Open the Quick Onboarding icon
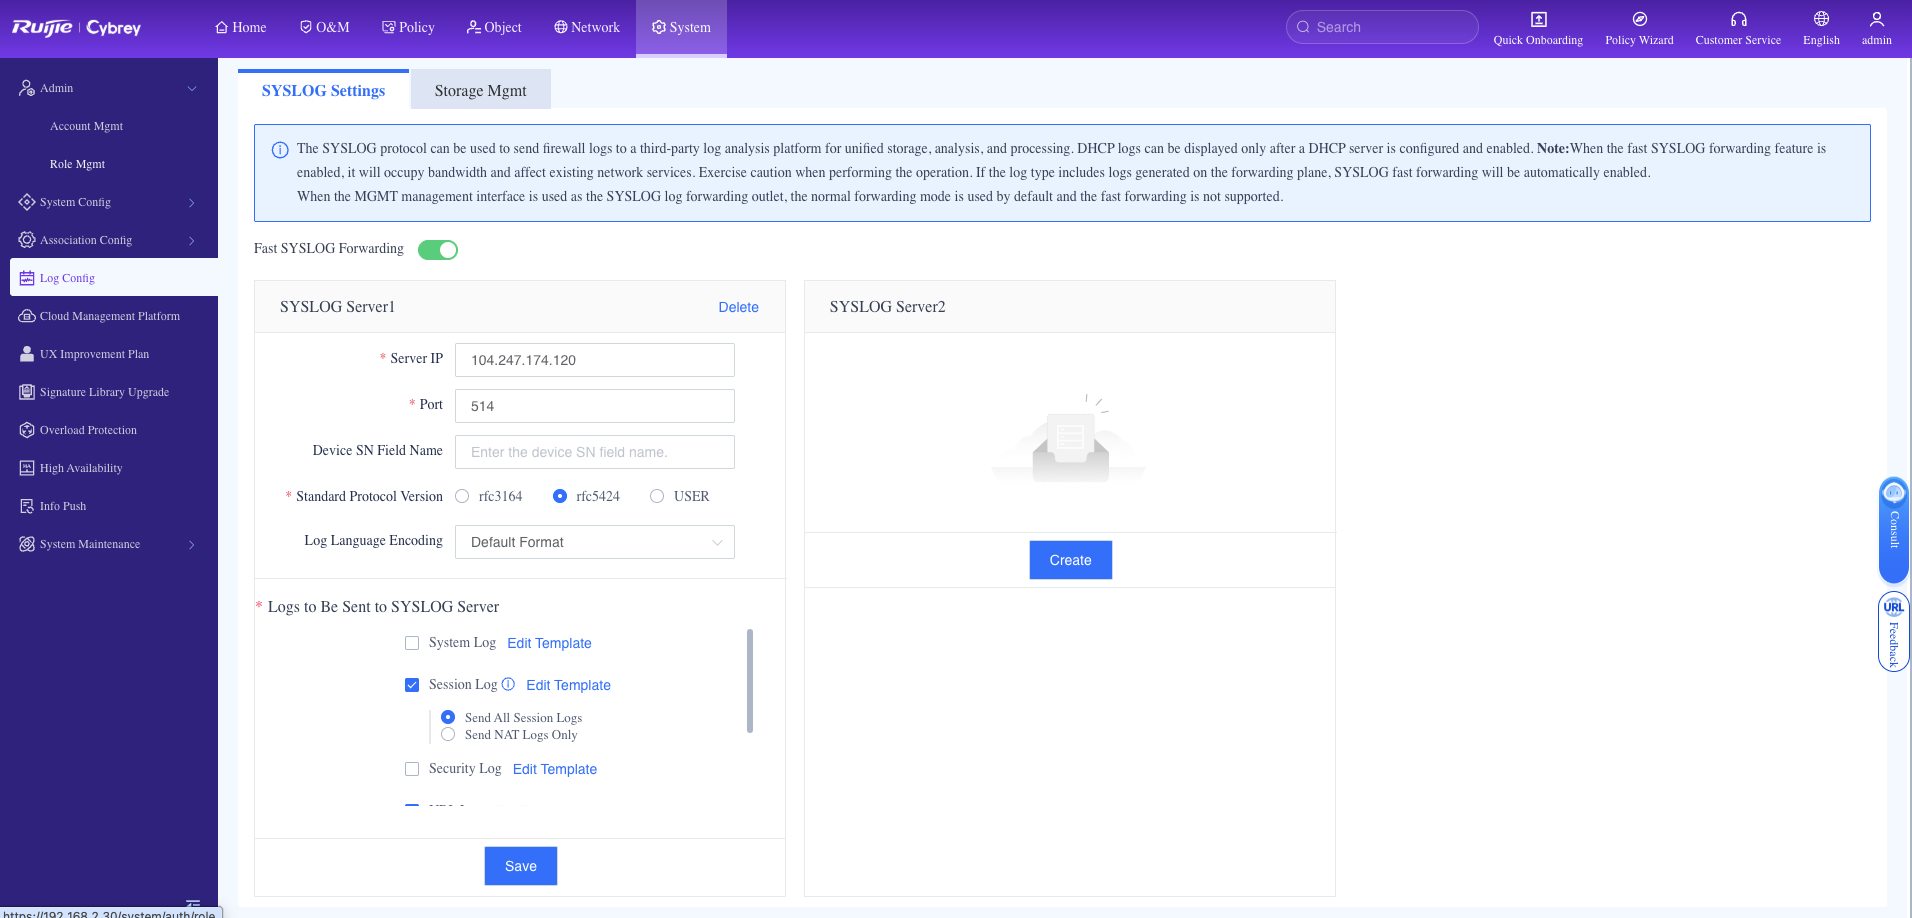The height and width of the screenshot is (918, 1912). [1538, 19]
